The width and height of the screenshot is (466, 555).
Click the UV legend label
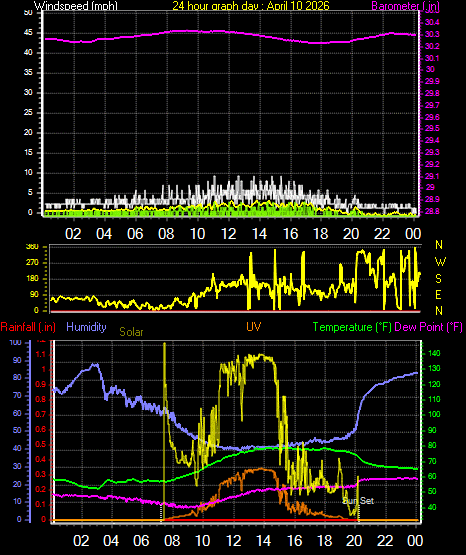pos(254,327)
